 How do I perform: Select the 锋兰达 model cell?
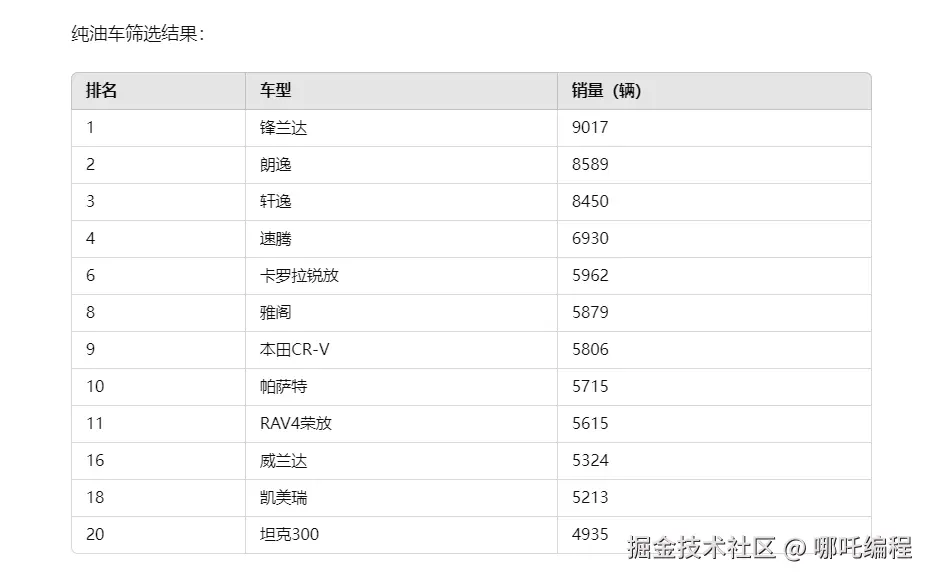(x=283, y=128)
